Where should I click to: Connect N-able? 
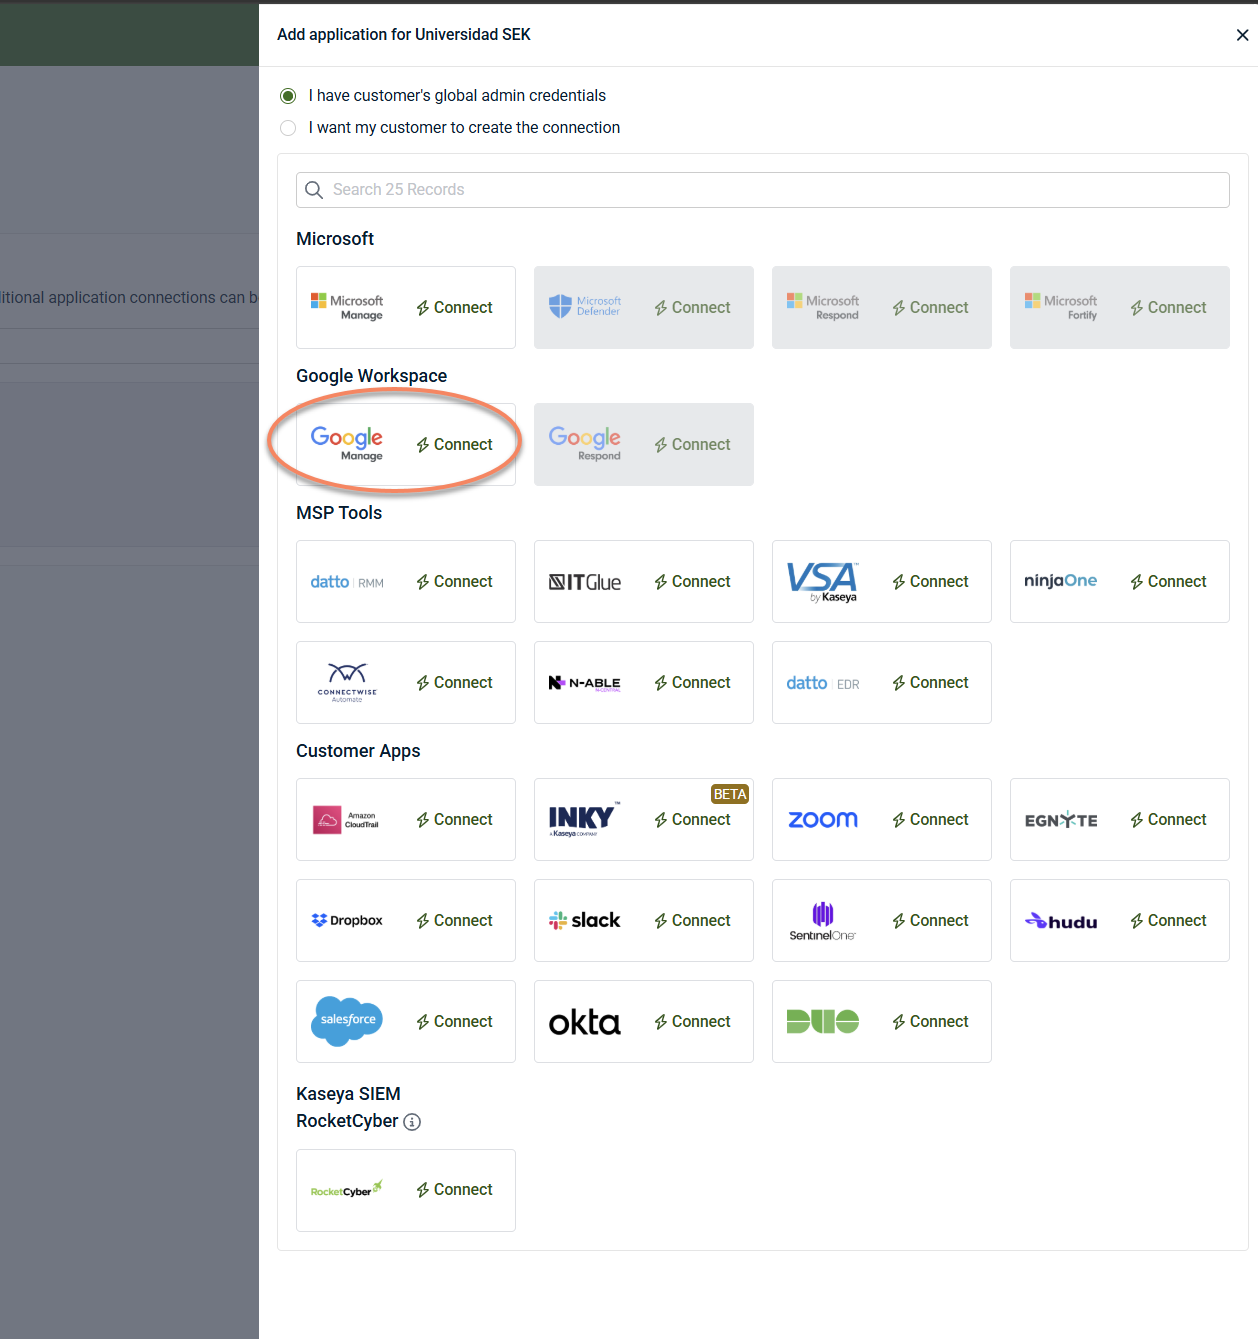point(693,682)
